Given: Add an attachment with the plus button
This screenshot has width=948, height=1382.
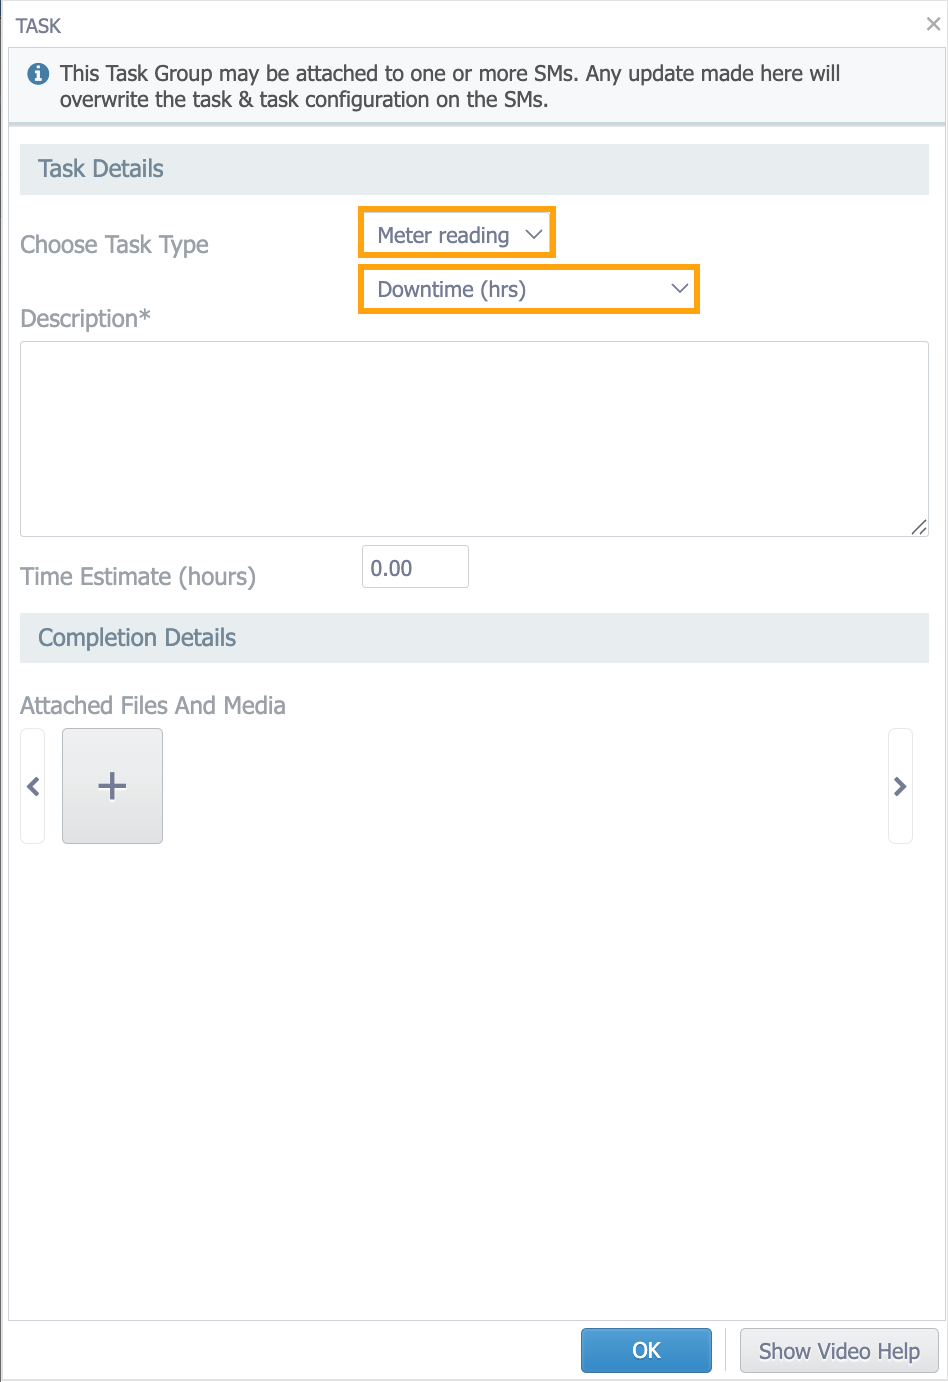Looking at the screenshot, I should pyautogui.click(x=112, y=786).
